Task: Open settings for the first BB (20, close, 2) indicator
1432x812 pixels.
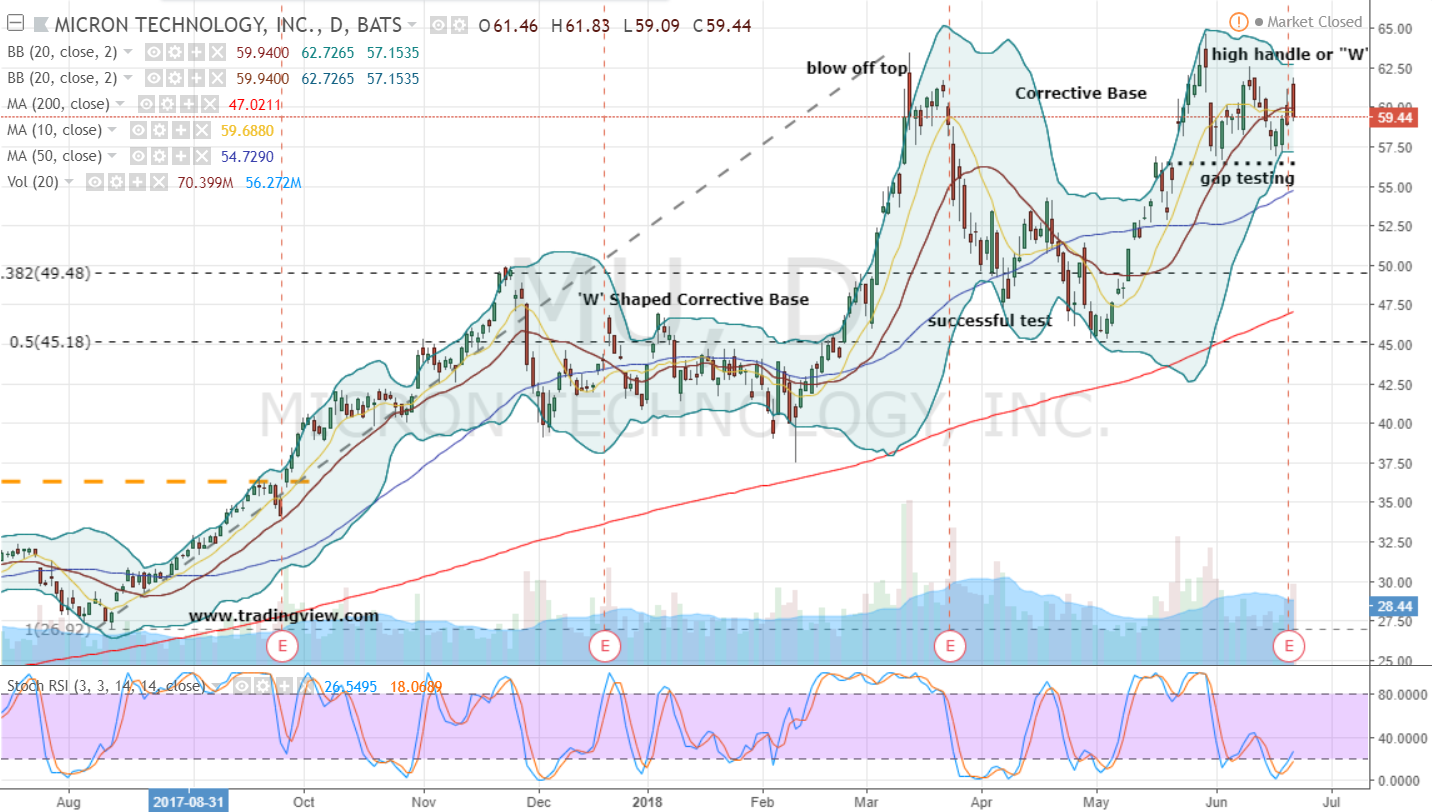Action: 173,51
